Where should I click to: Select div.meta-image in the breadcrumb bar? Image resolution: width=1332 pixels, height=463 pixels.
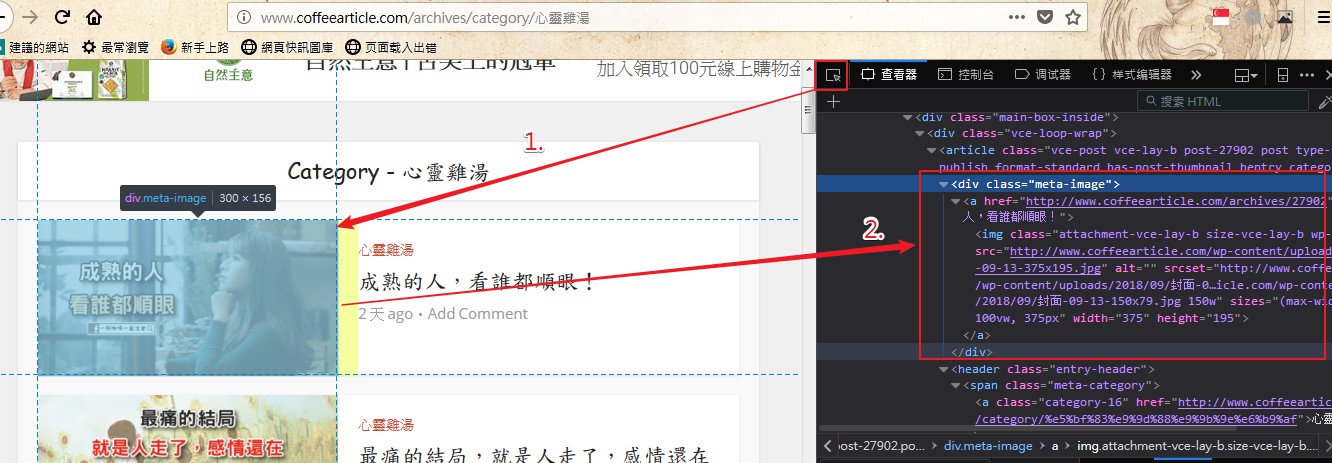(988, 446)
